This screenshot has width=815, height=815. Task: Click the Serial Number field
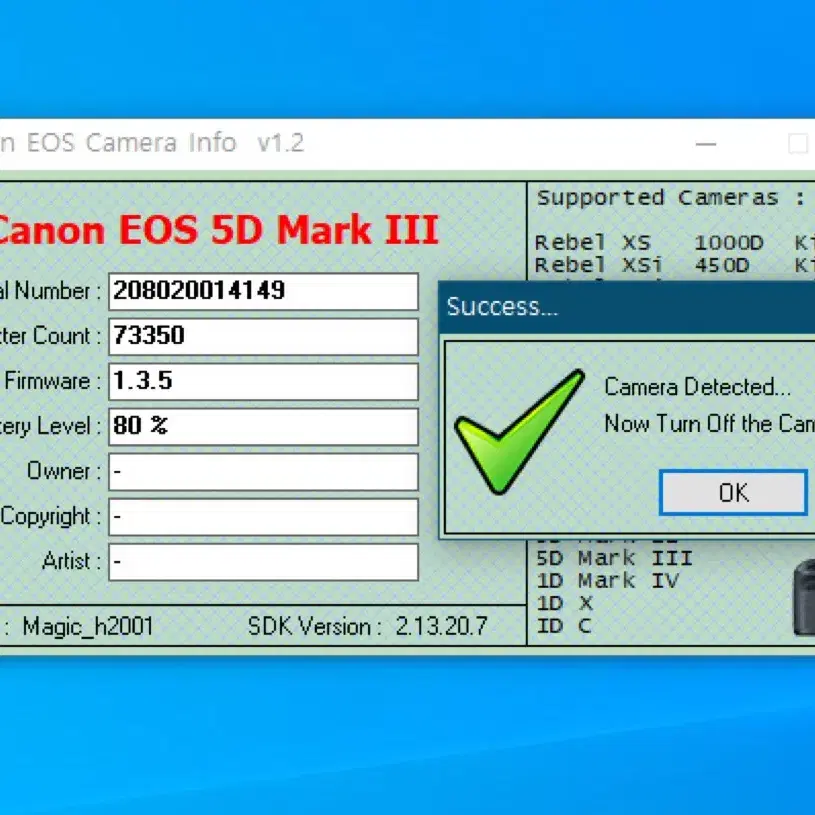click(264, 291)
